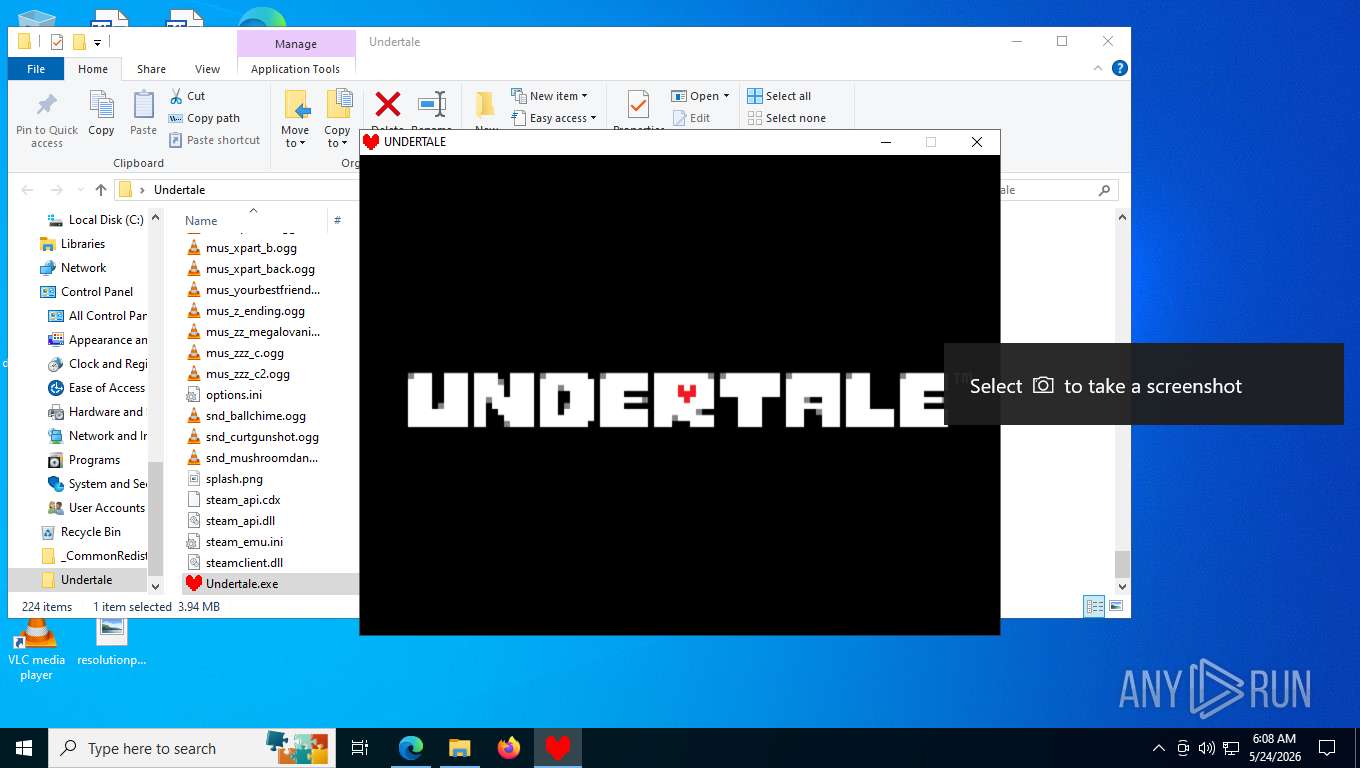Expand the New item dropdown
1360x768 pixels.
point(549,96)
